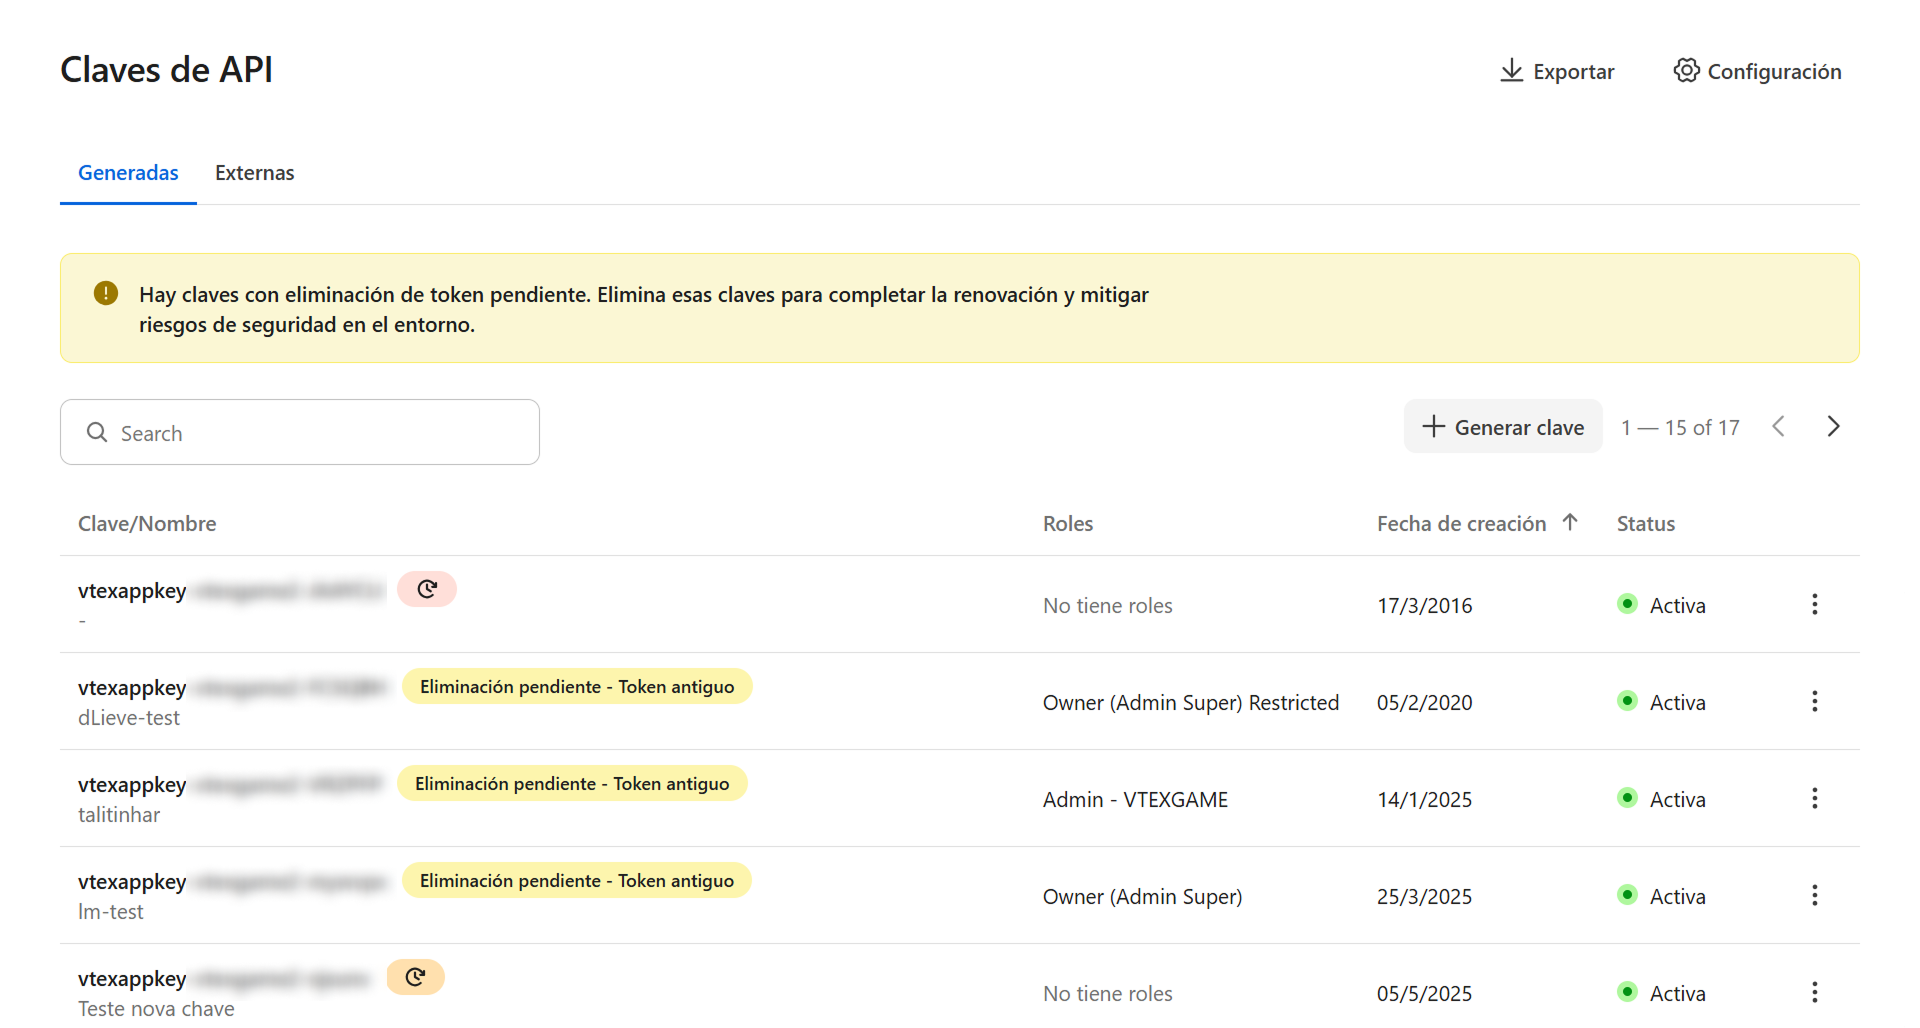Image resolution: width=1920 pixels, height=1028 pixels.
Task: Open Configuración gear settings
Action: point(1686,71)
